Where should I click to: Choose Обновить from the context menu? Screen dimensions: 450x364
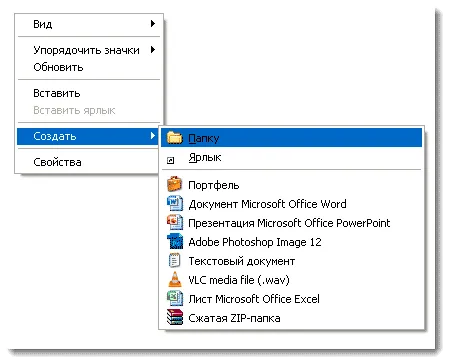tap(89, 67)
